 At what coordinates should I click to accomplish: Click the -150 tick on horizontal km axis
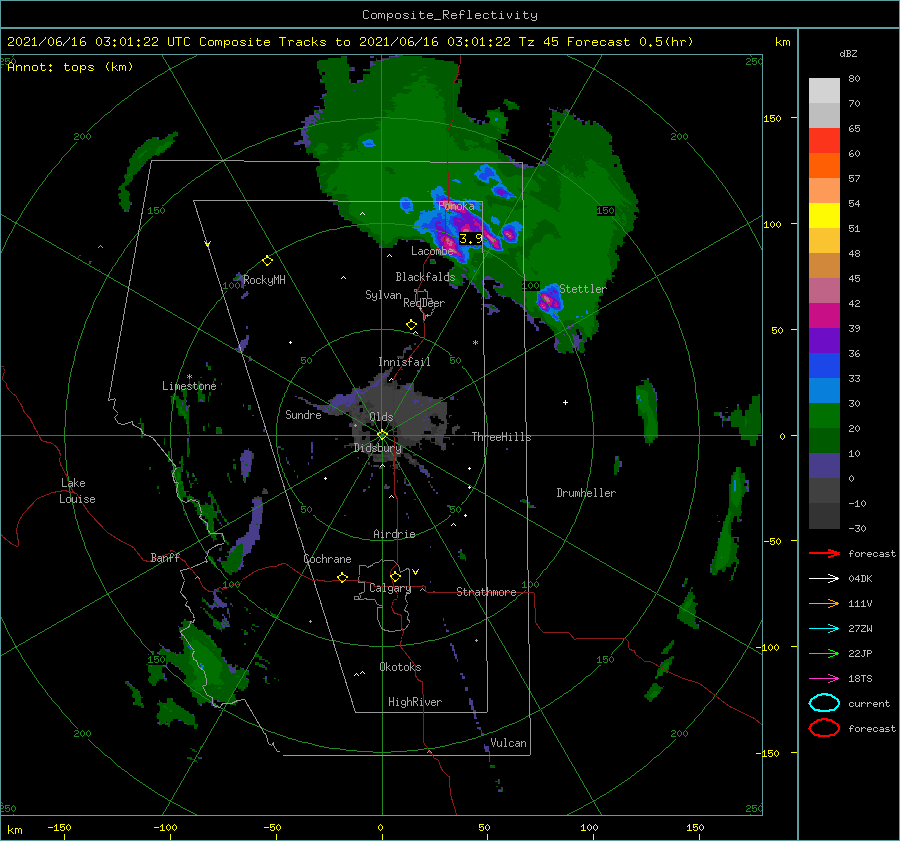[59, 827]
